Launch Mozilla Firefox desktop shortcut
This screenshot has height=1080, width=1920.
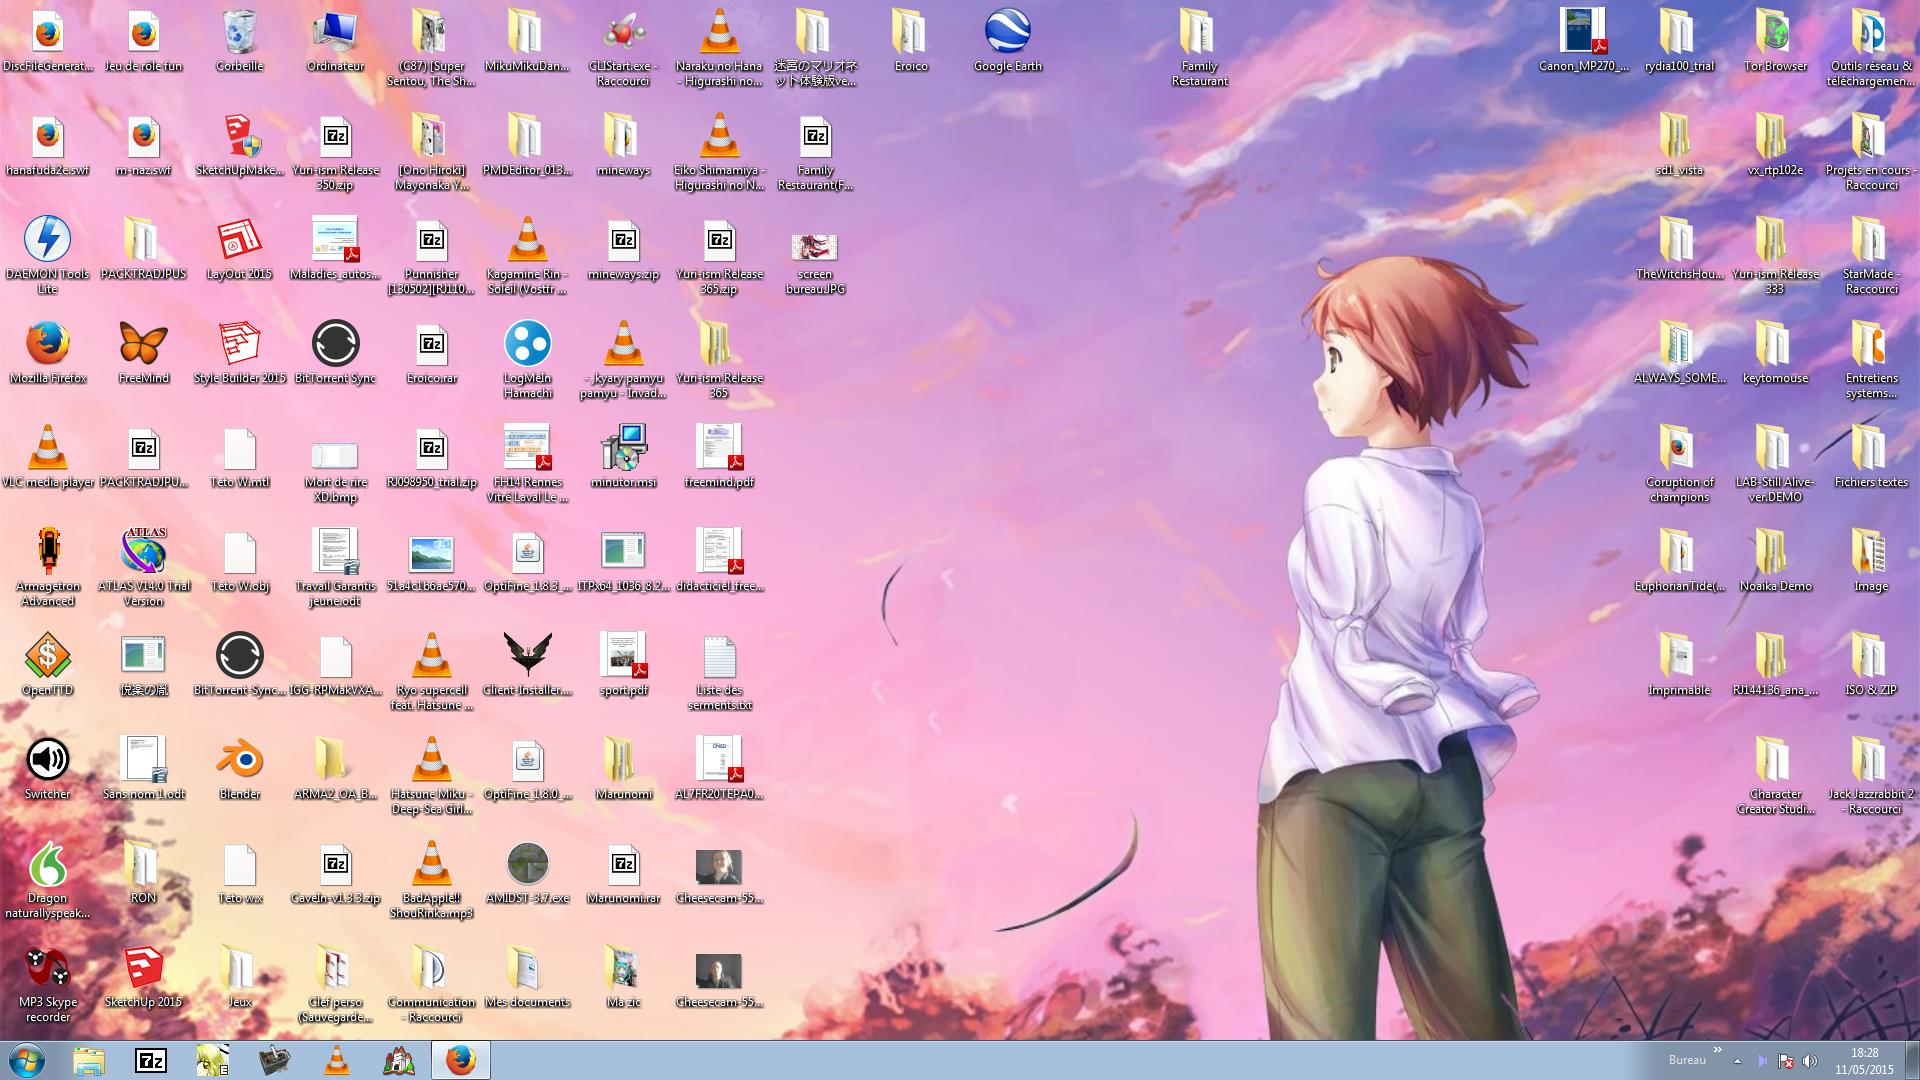coord(47,352)
